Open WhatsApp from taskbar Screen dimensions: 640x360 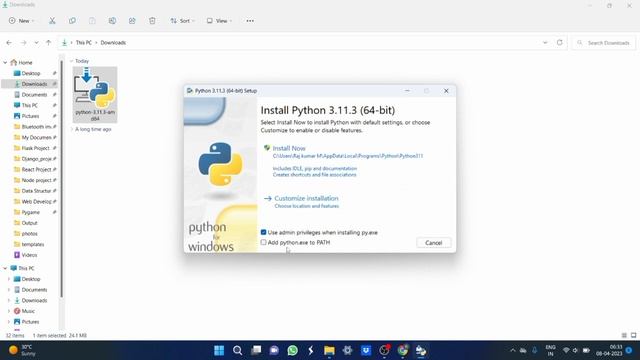pyautogui.click(x=293, y=350)
